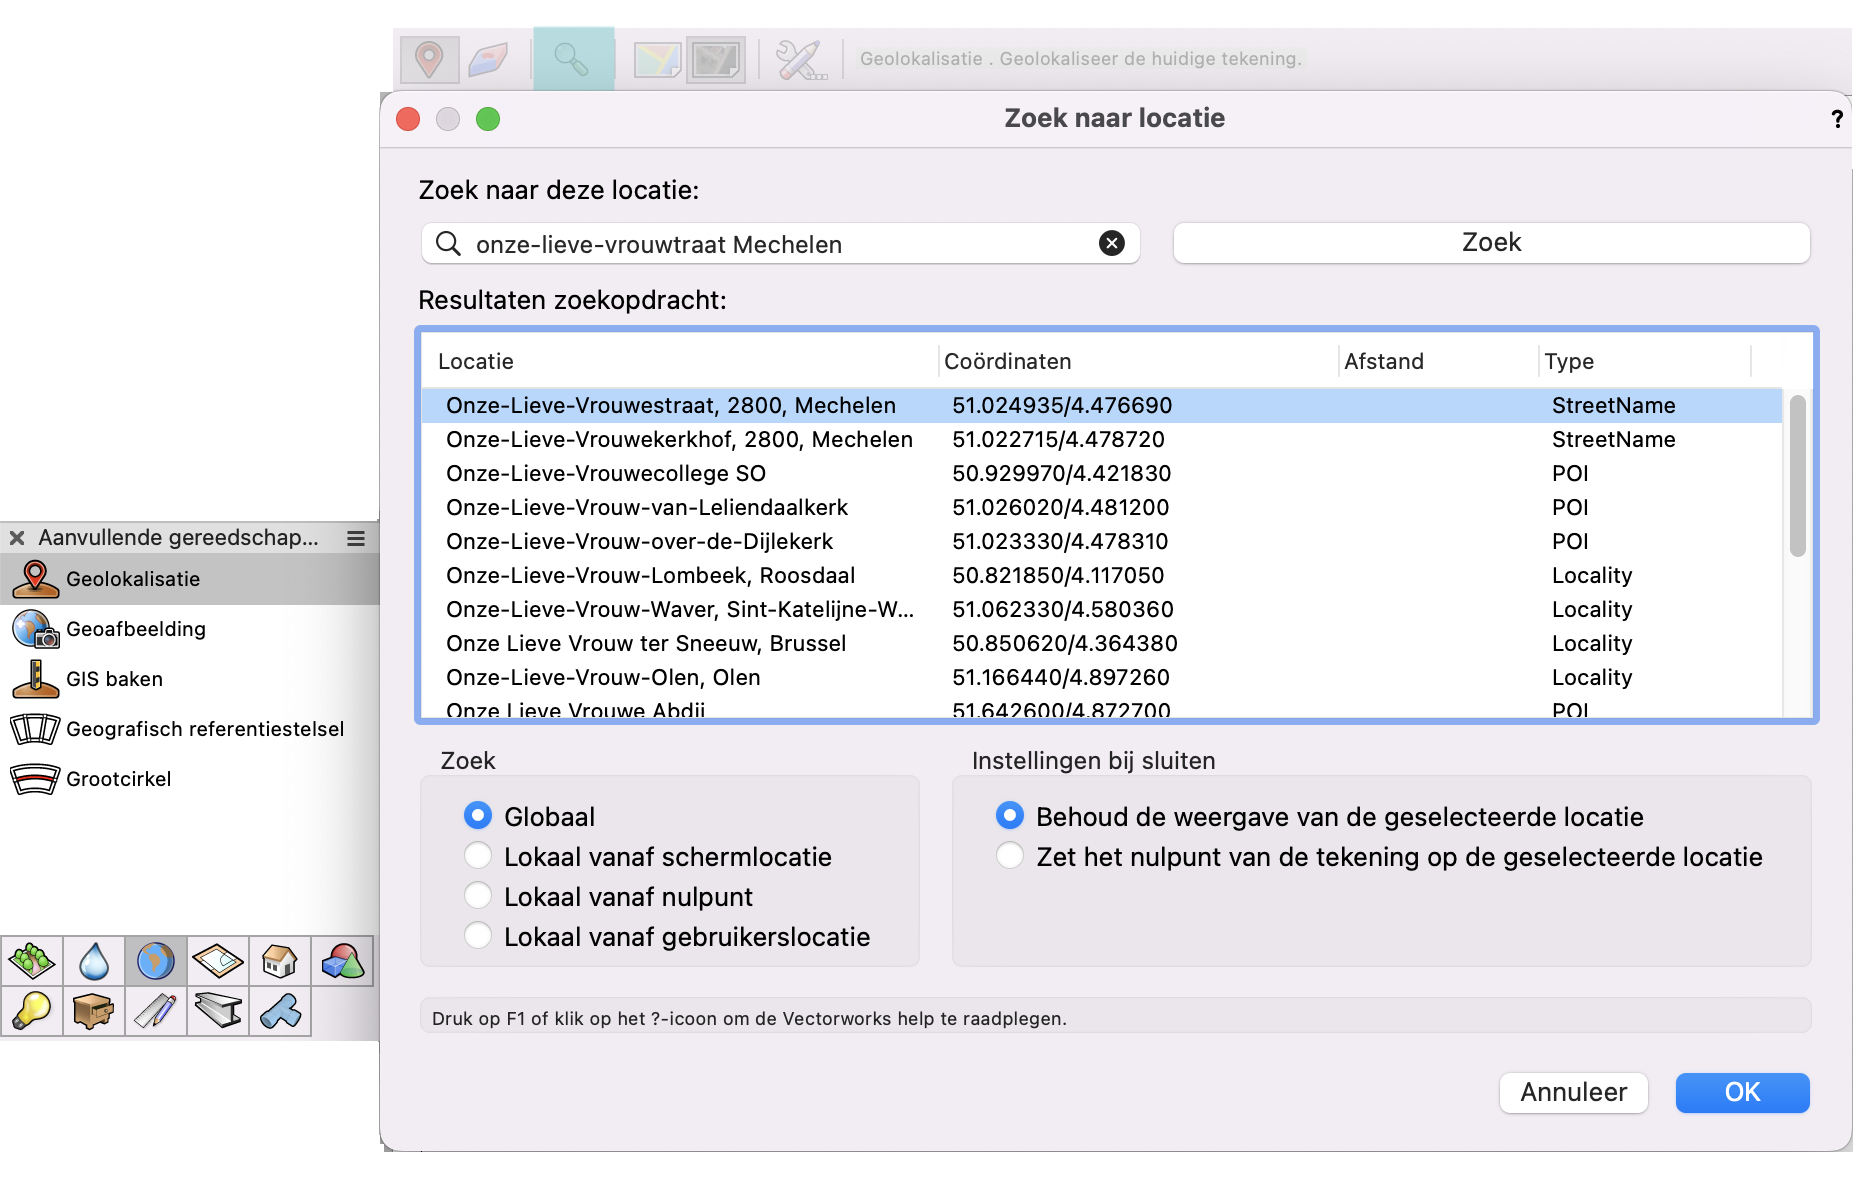Sort results by Afstand column header

click(x=1438, y=361)
